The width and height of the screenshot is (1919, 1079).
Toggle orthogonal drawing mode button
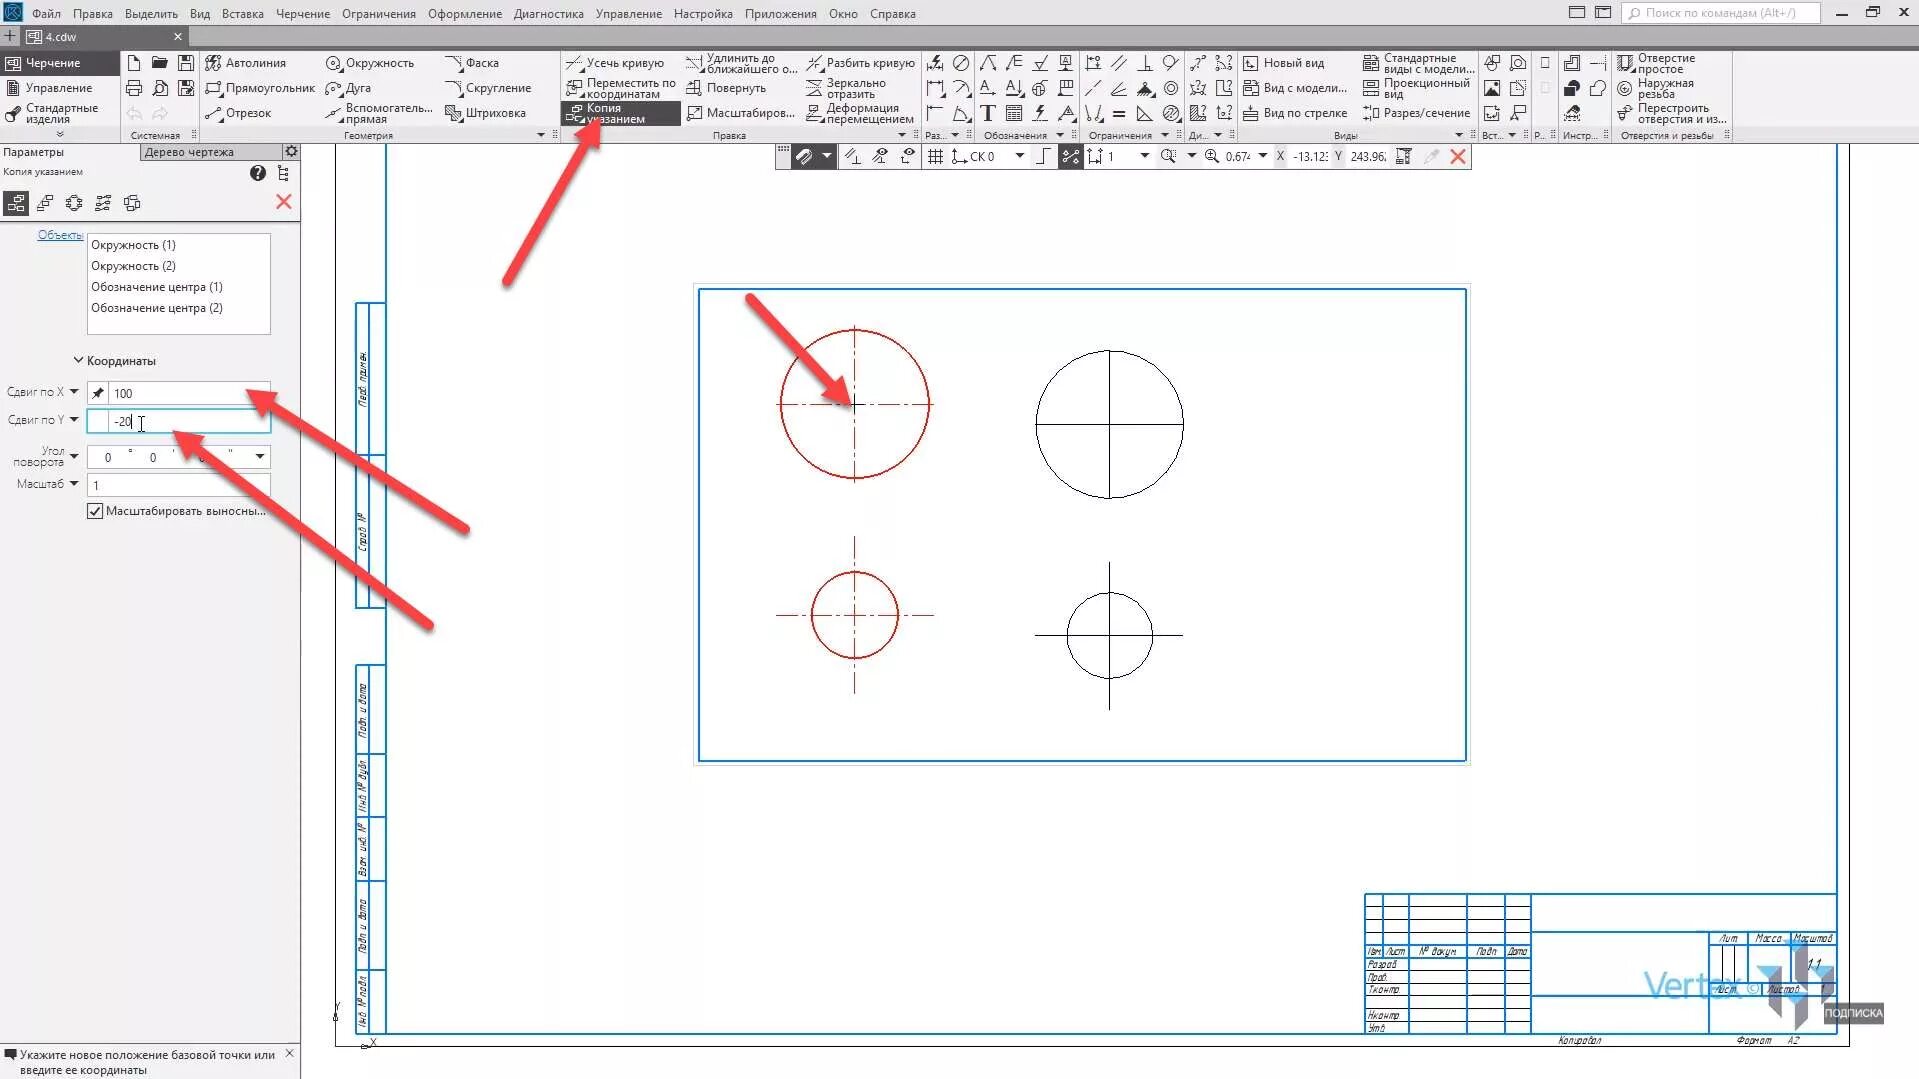tap(1043, 156)
